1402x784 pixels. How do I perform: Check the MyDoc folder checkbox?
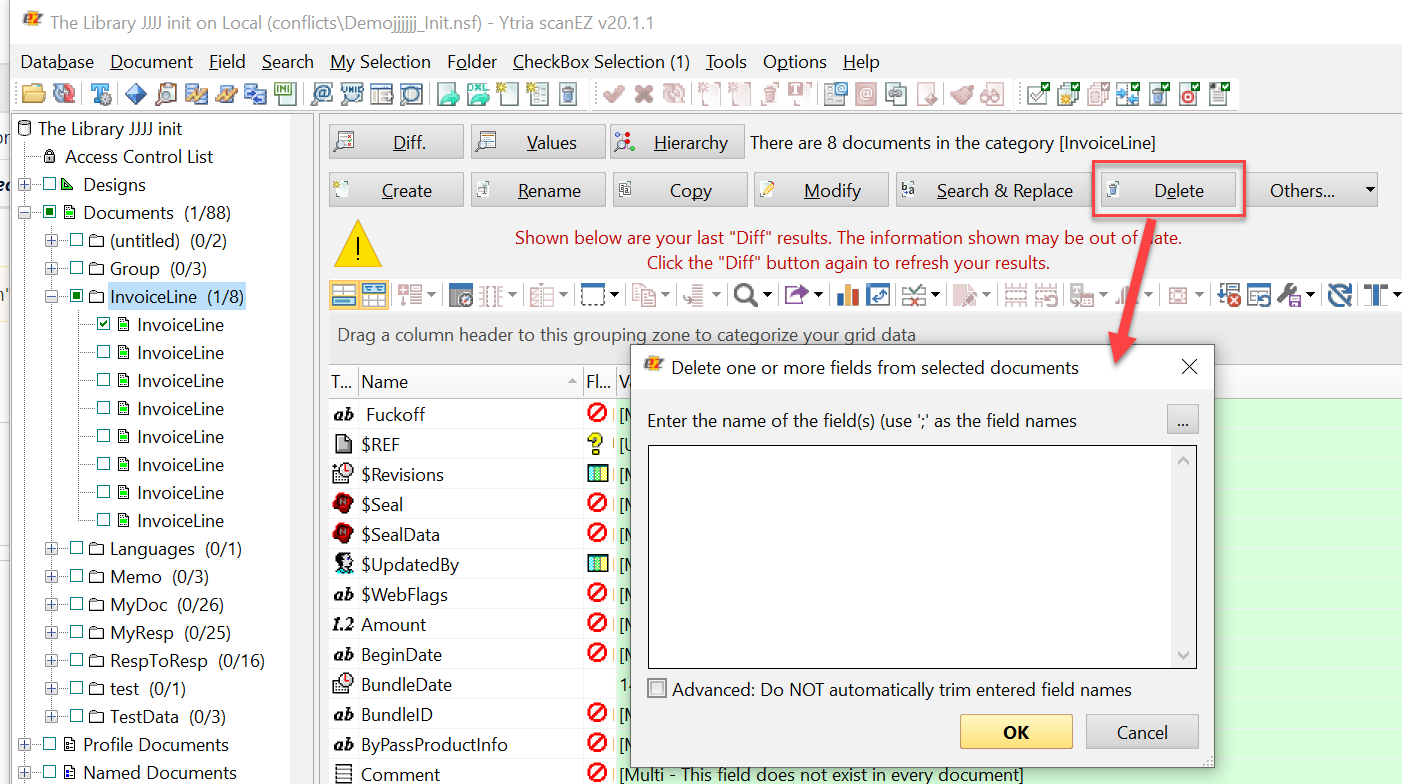pyautogui.click(x=77, y=604)
